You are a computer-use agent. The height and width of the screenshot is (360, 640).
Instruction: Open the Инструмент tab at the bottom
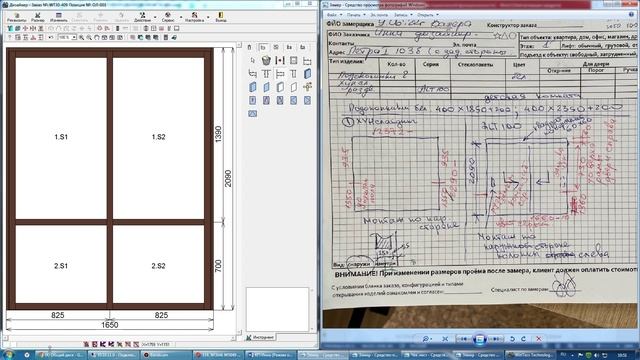(261, 337)
